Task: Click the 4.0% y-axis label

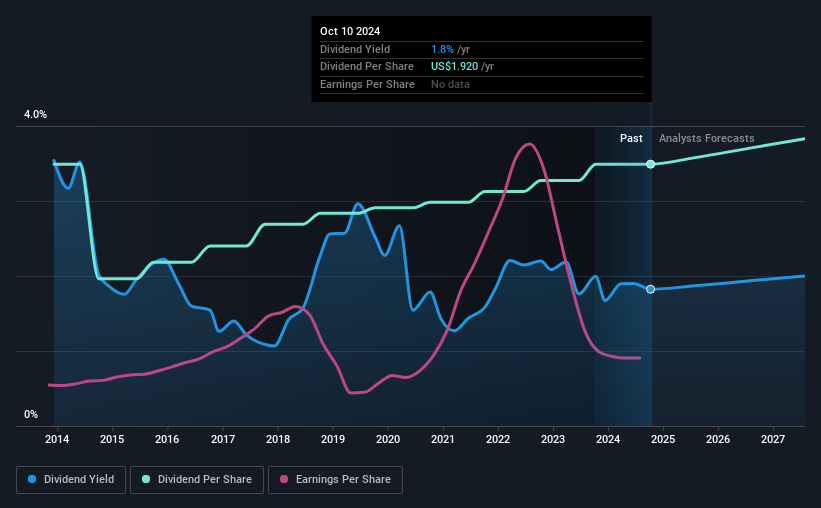Action: tap(35, 114)
